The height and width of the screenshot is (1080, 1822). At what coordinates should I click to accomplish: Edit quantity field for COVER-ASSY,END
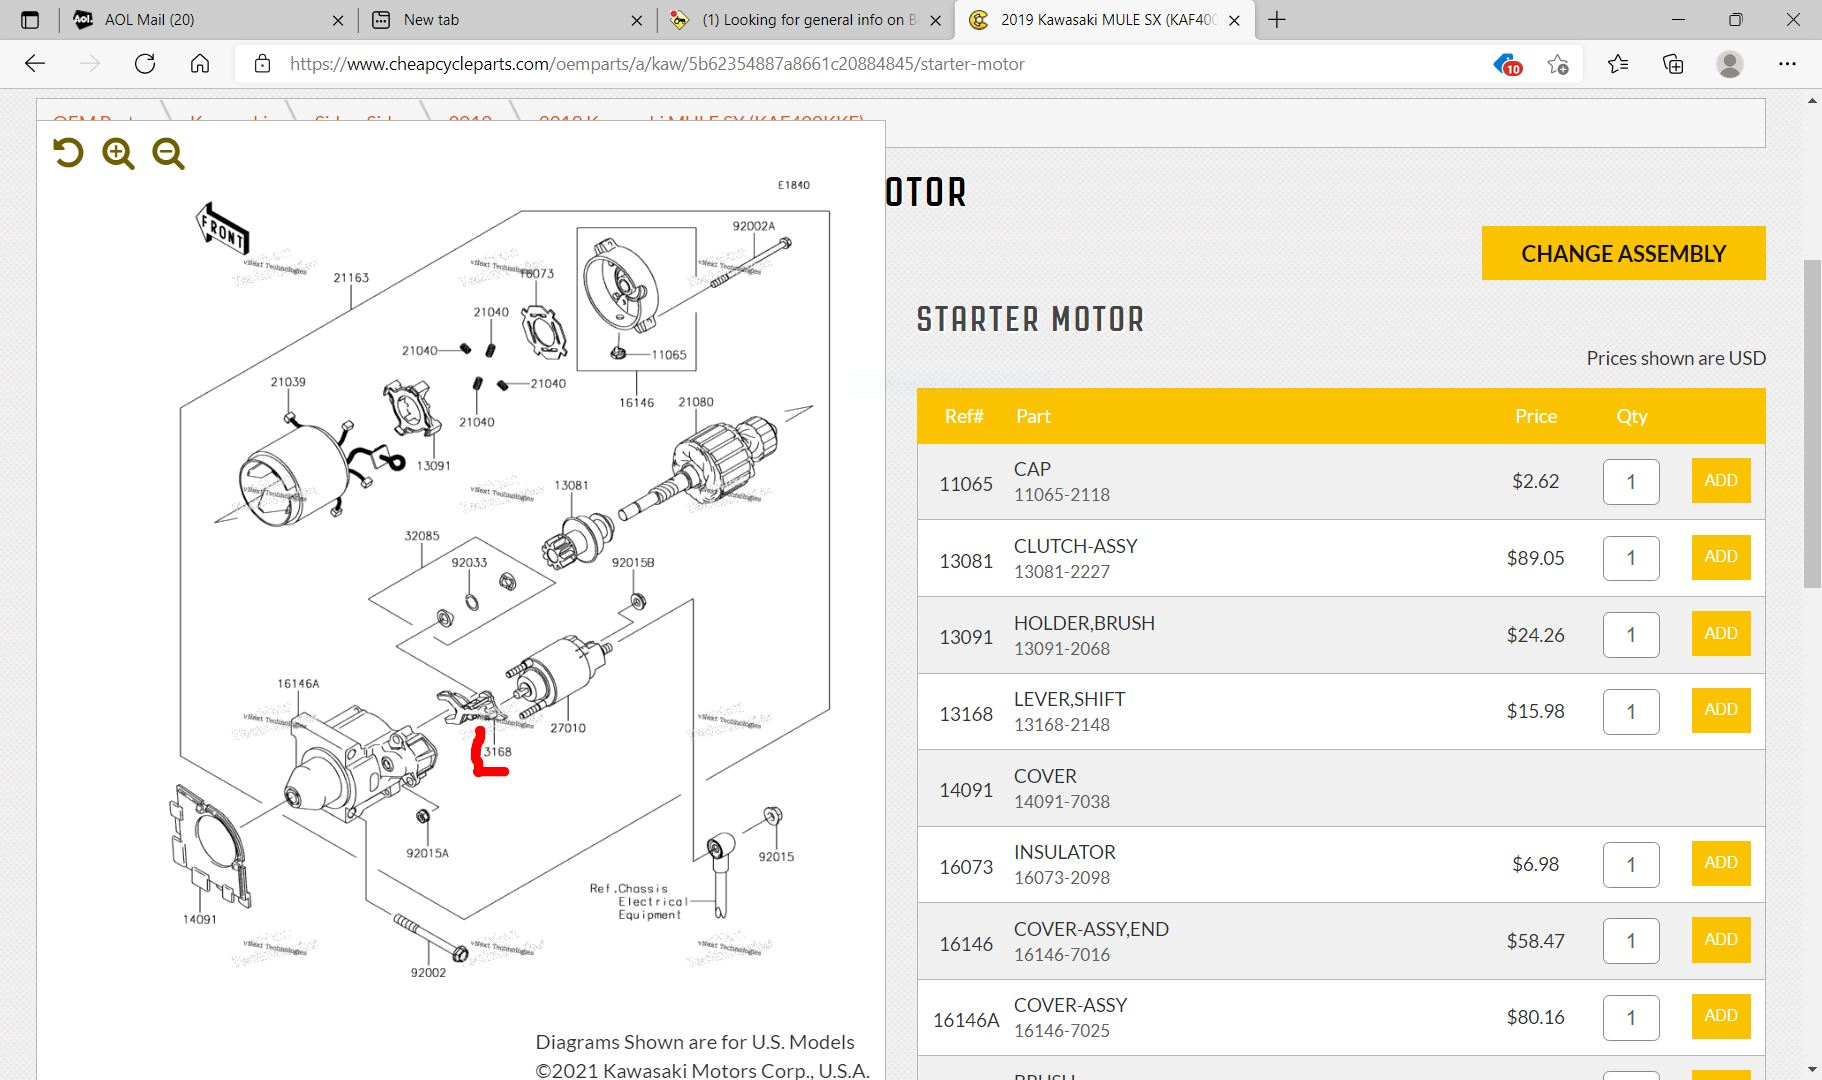pos(1631,941)
